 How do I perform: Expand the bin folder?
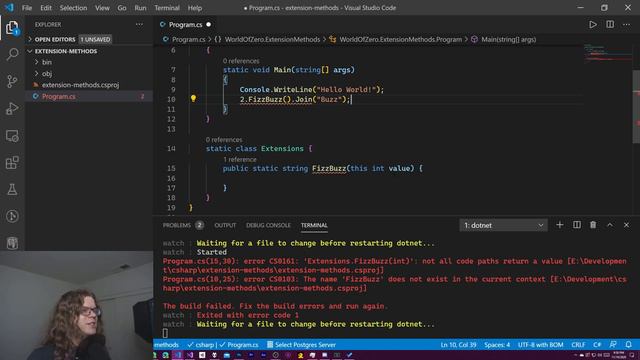(47, 62)
